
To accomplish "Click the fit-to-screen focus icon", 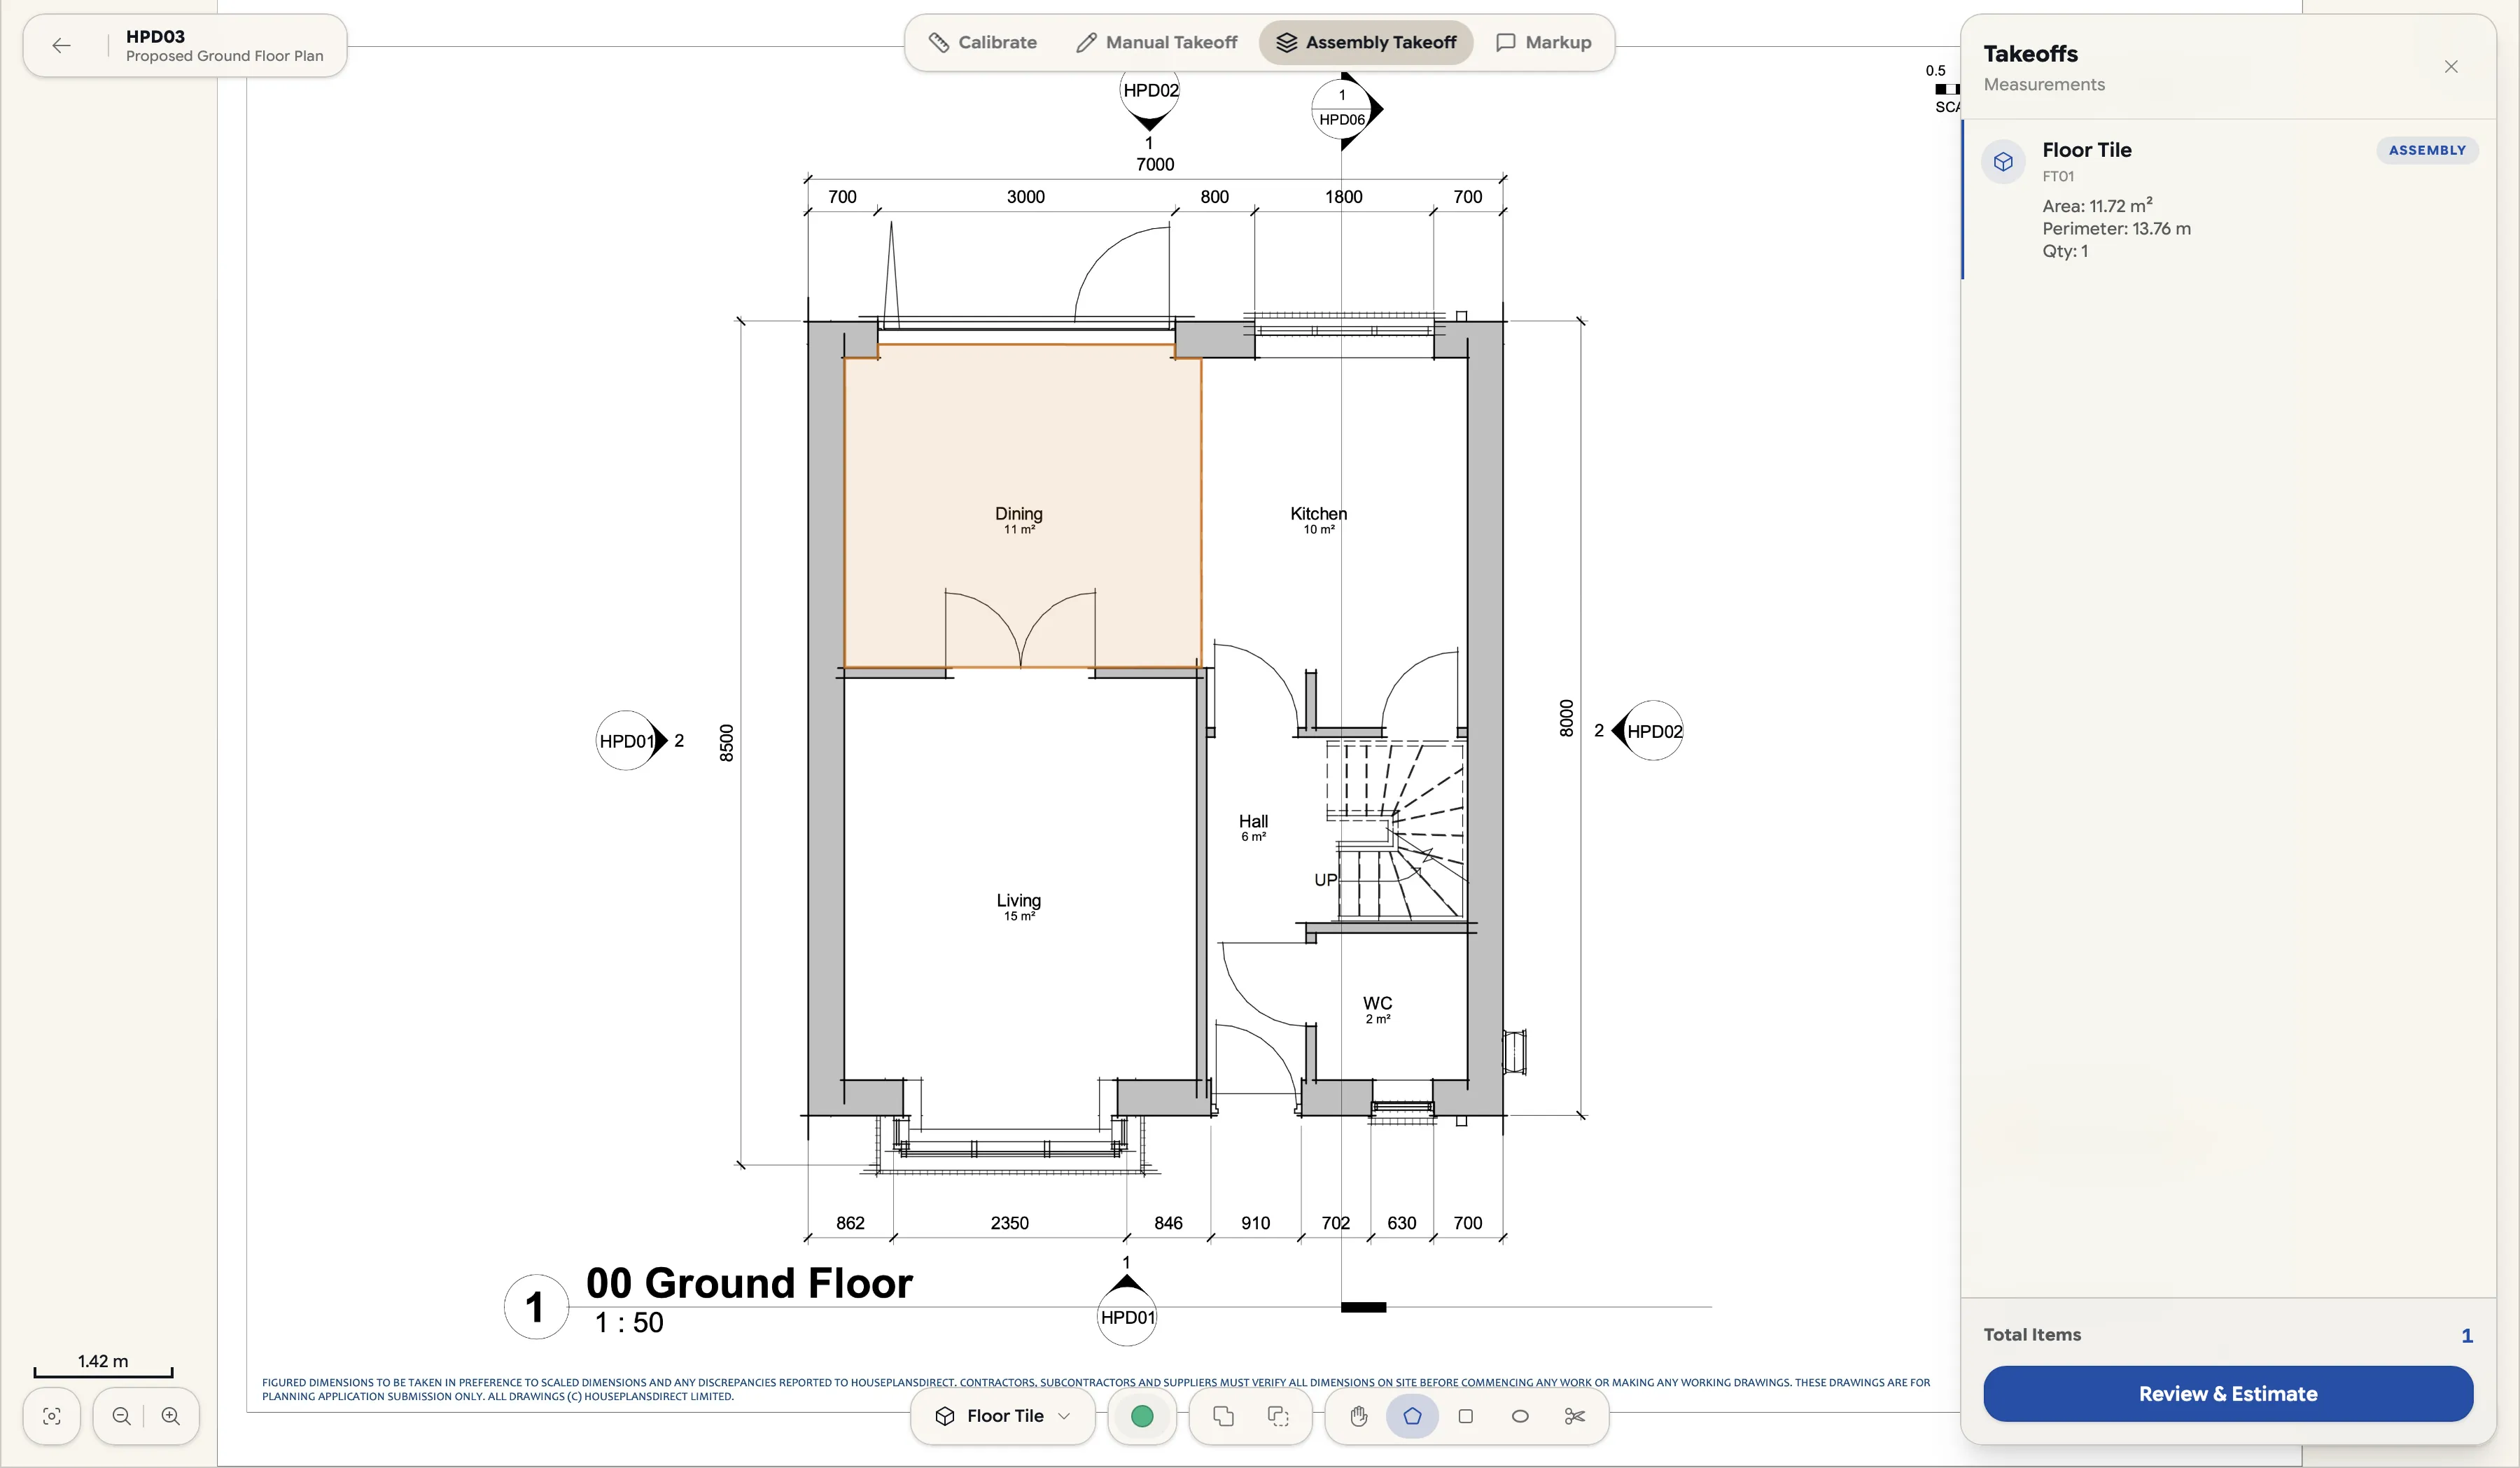I will (52, 1415).
